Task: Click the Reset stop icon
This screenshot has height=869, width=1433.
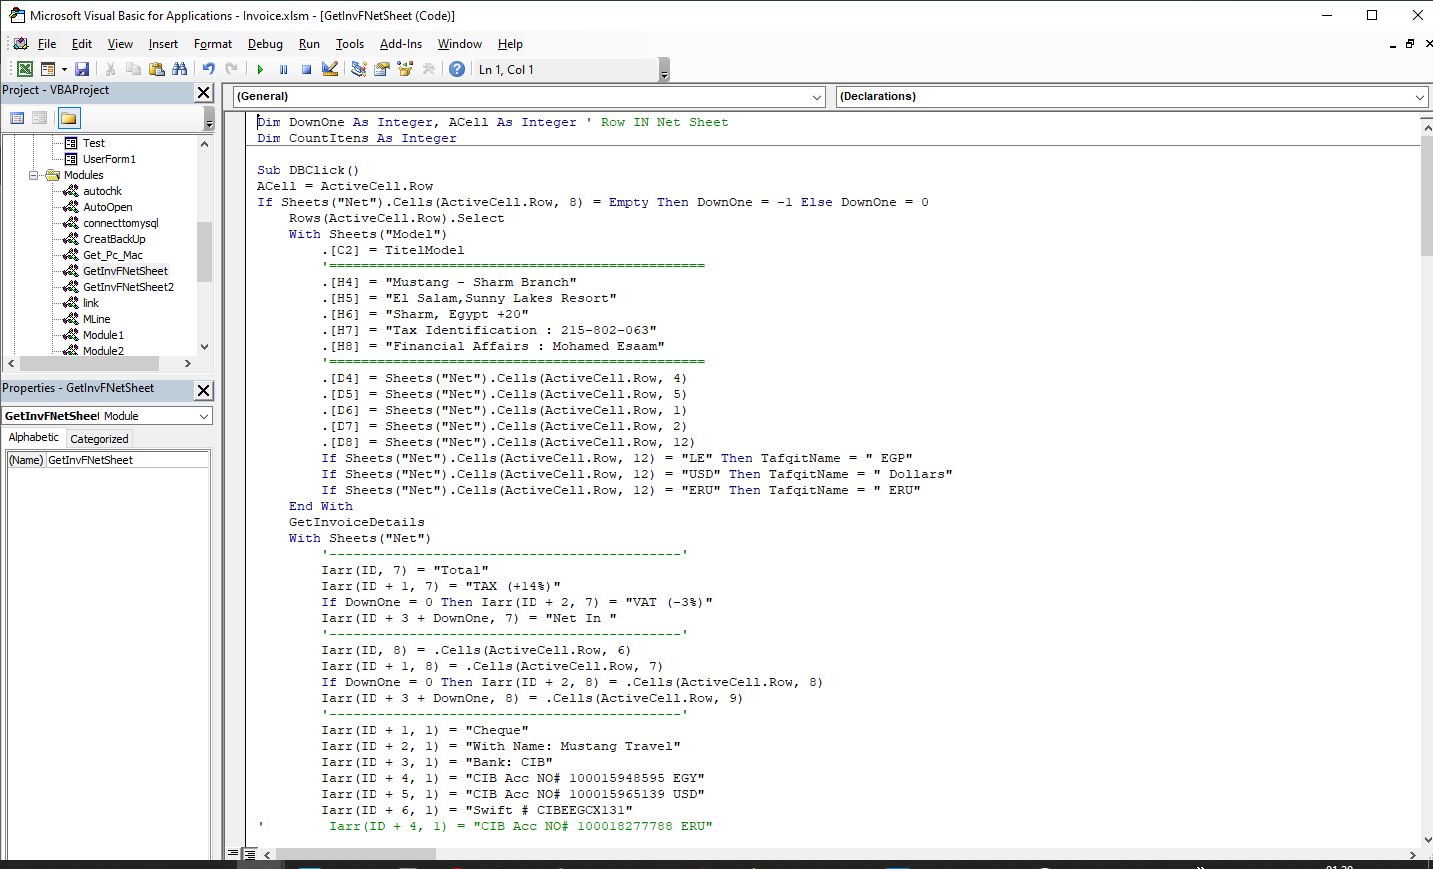Action: pos(306,69)
